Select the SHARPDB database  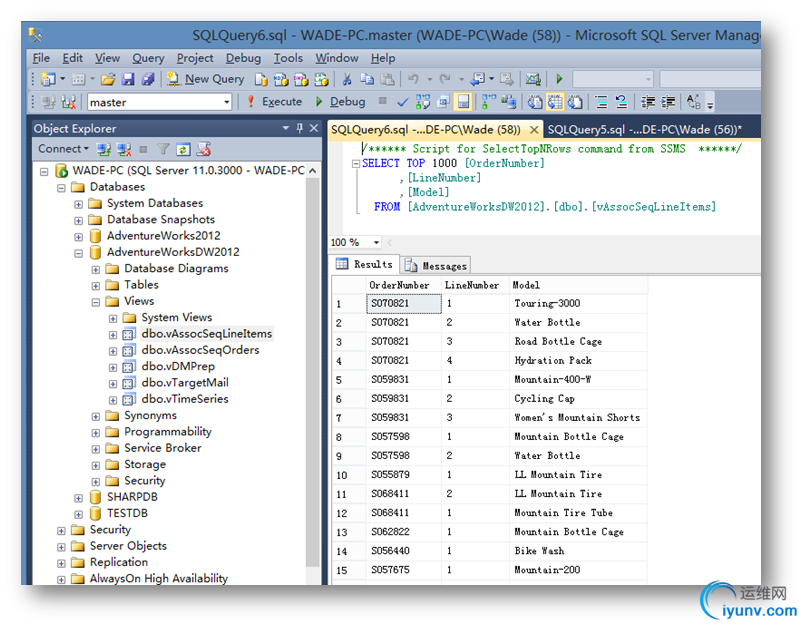point(132,497)
